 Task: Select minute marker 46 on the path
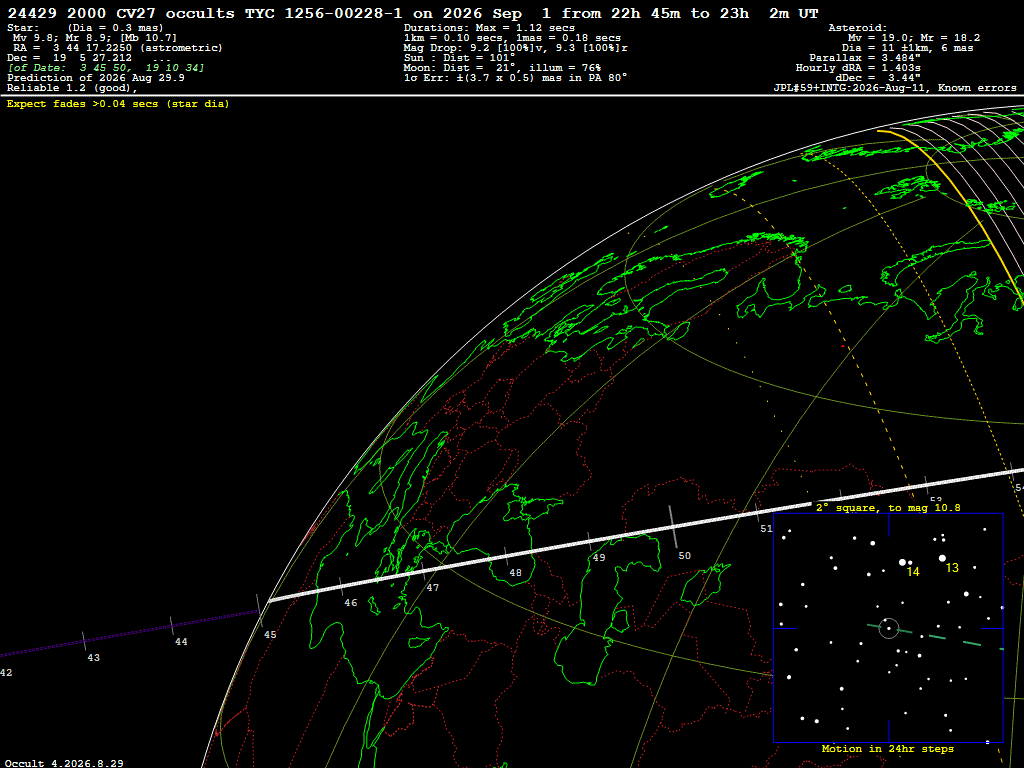click(x=351, y=603)
